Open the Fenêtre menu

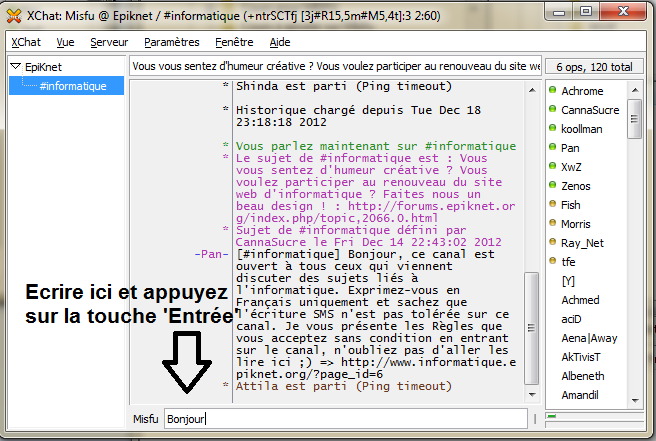234,42
